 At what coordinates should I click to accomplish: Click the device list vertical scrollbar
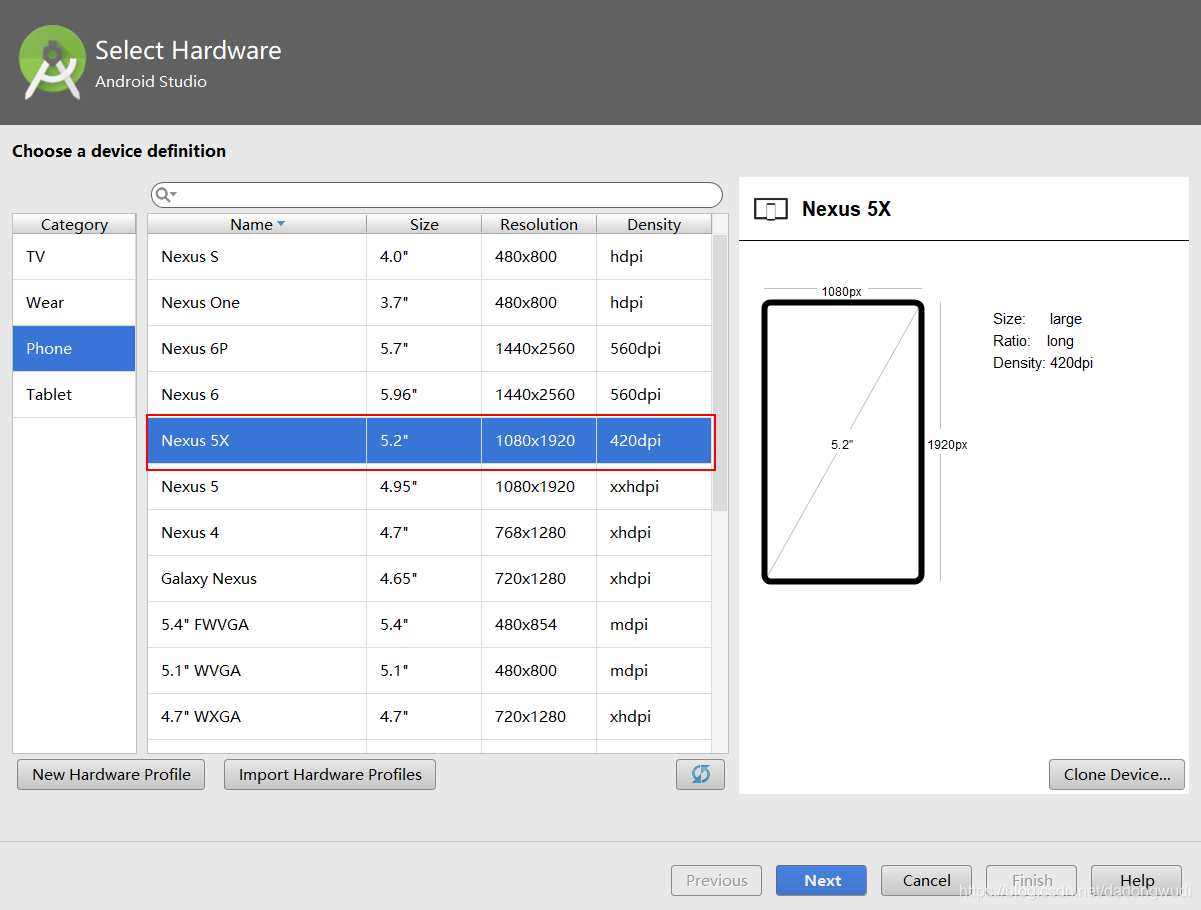tap(720, 373)
